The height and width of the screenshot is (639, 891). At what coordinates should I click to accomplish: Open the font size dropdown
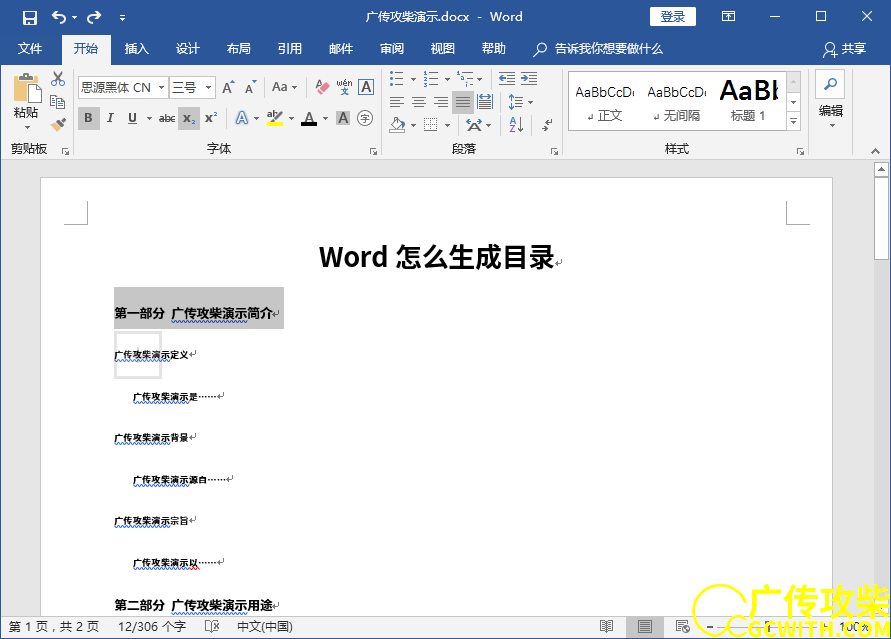click(209, 87)
